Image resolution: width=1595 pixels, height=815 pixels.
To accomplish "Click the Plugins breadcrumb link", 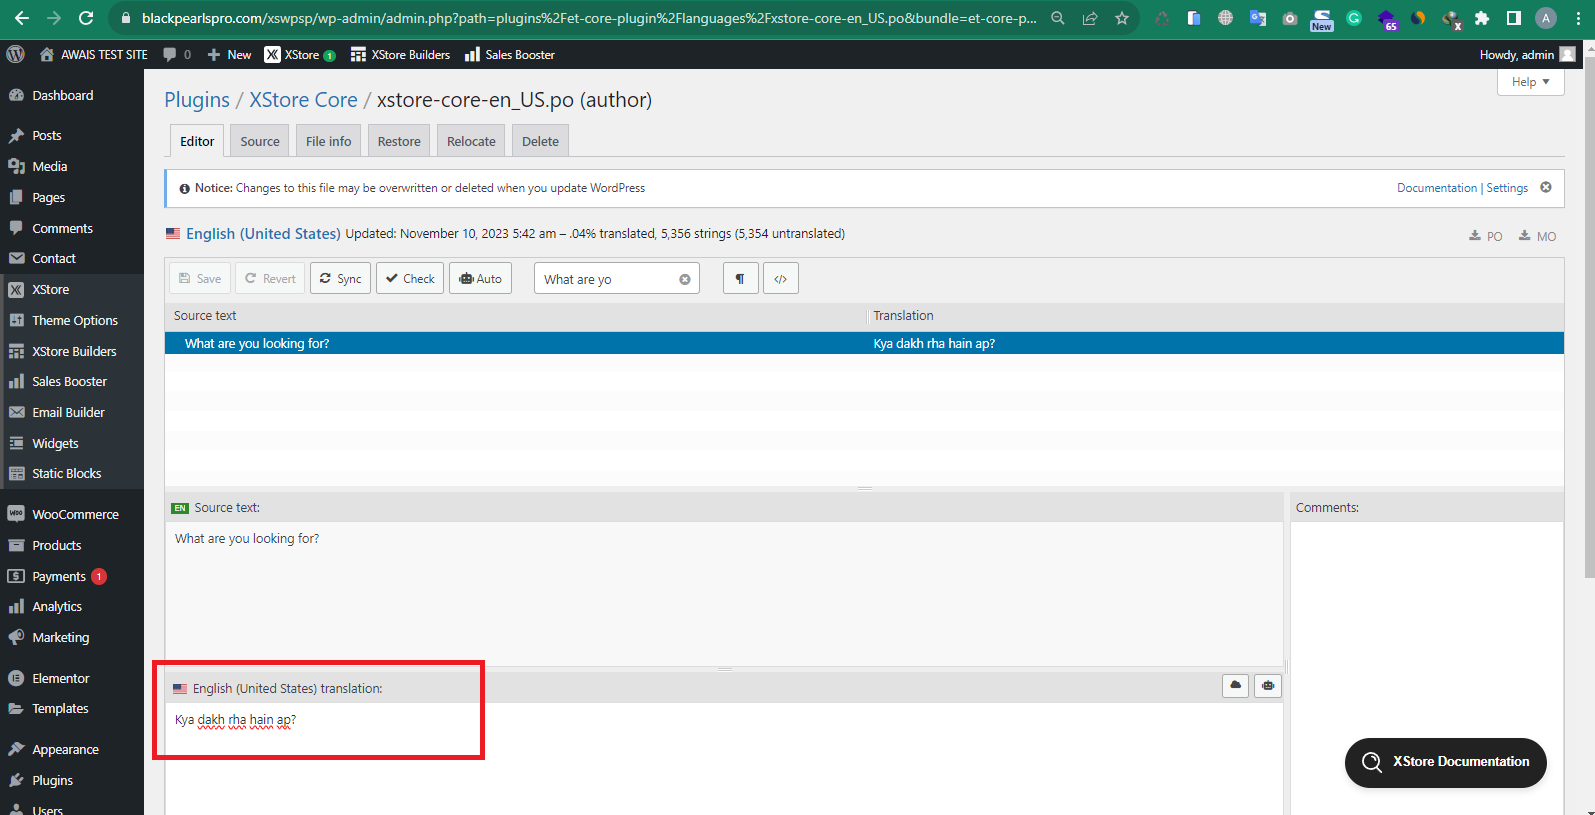I will coord(197,100).
